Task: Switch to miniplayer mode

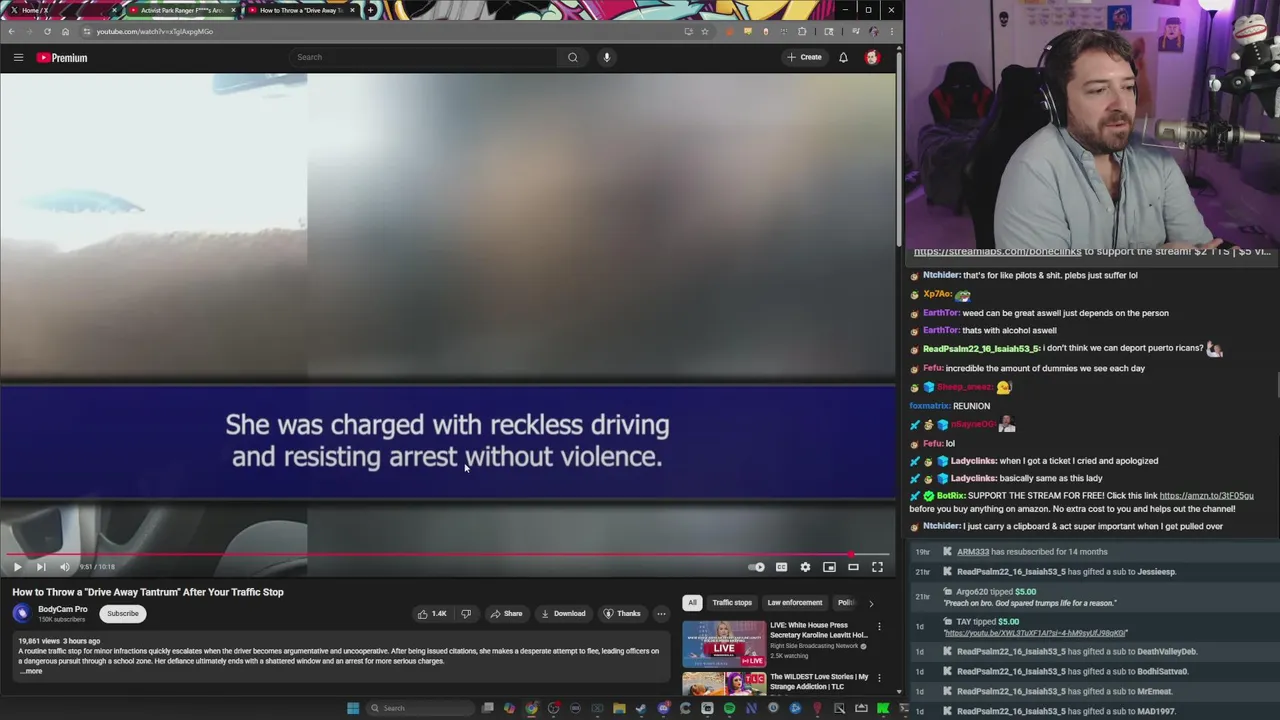Action: pyautogui.click(x=829, y=567)
